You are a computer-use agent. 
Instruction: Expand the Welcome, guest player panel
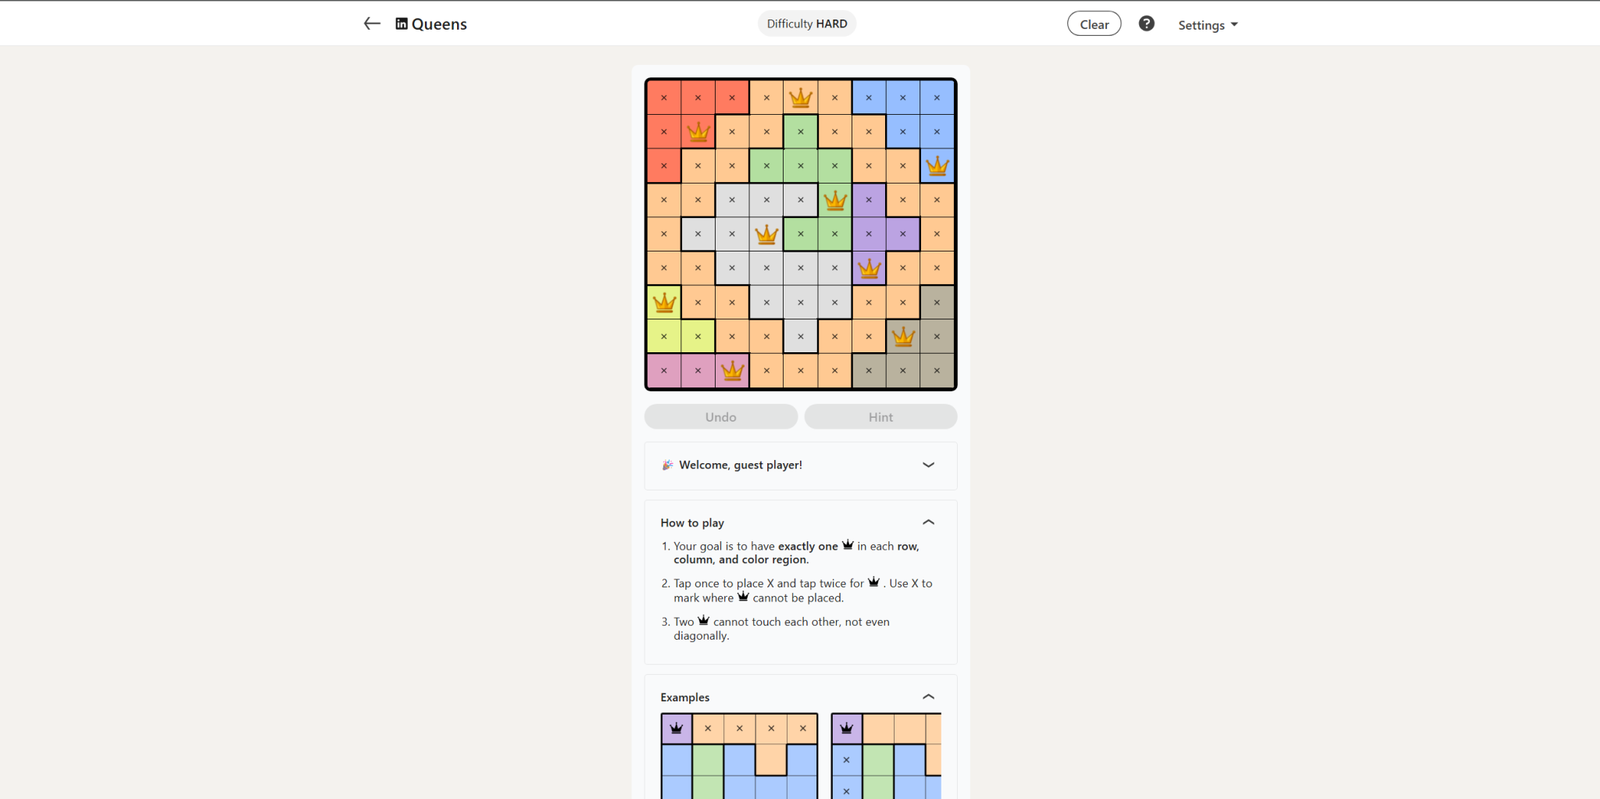pos(928,465)
